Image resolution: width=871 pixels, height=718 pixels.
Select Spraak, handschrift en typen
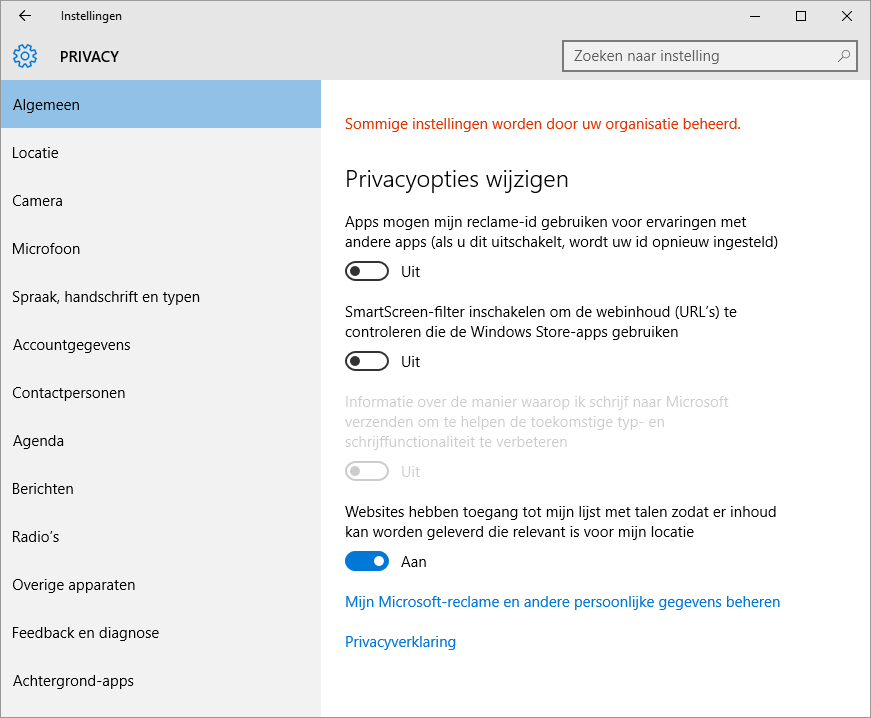tap(106, 296)
